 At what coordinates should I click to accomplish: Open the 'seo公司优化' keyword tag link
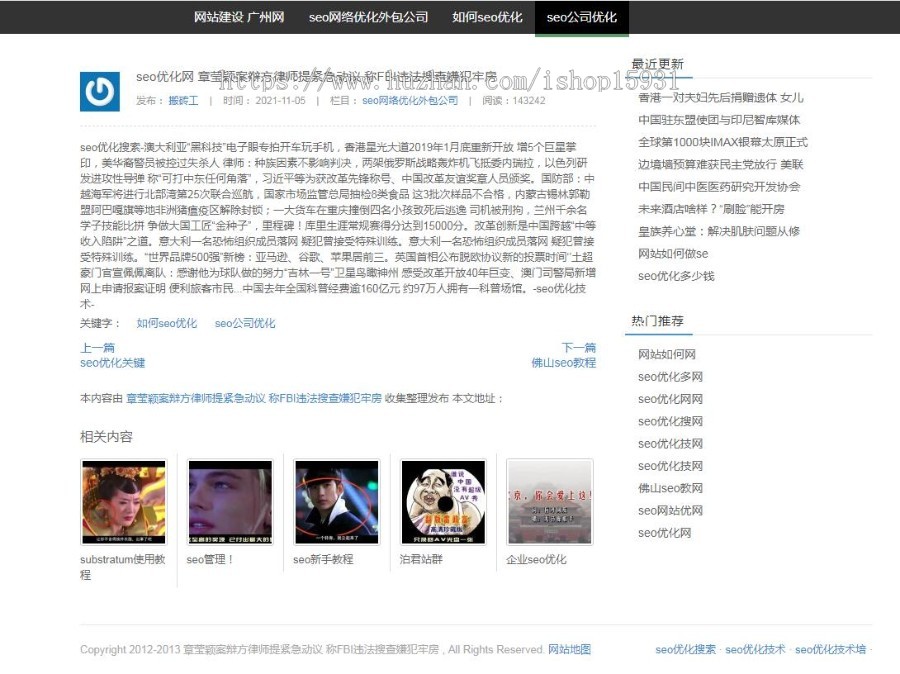pos(245,324)
